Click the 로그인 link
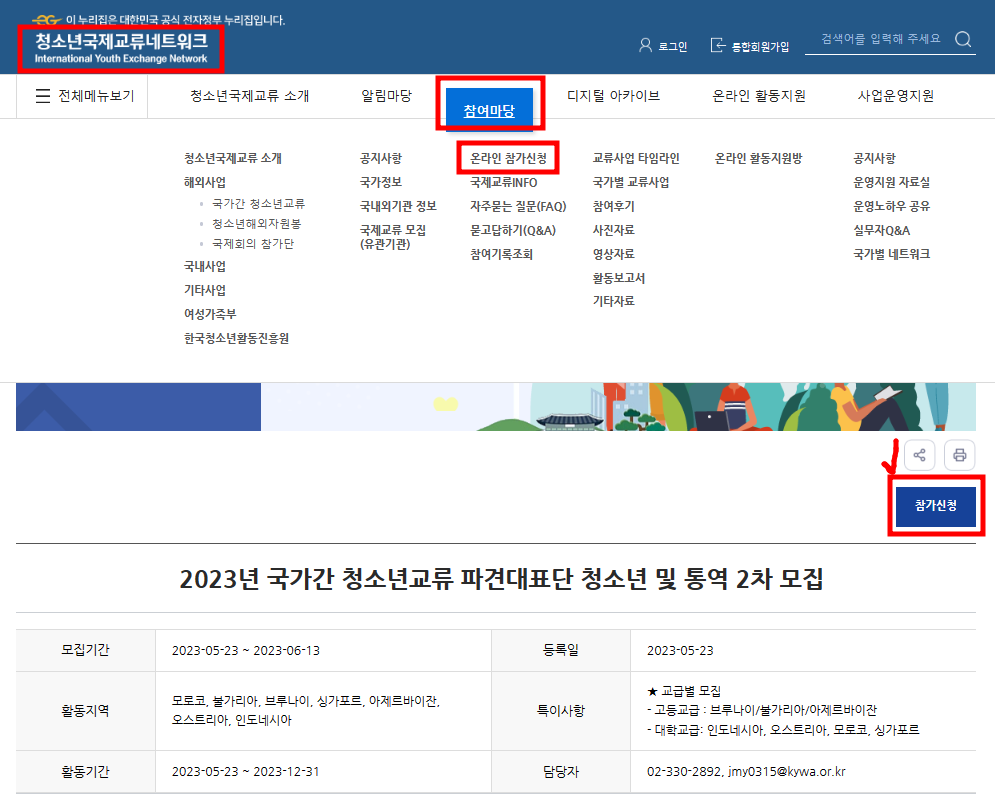 pos(673,46)
